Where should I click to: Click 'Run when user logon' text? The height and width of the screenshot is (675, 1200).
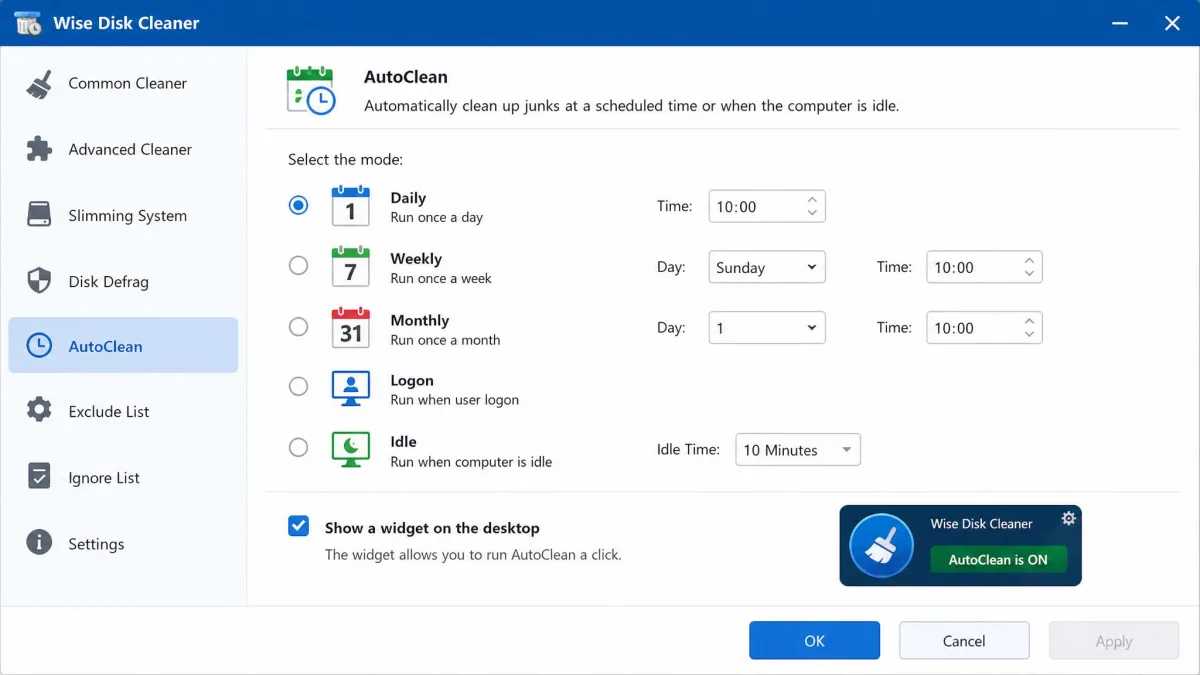point(455,400)
